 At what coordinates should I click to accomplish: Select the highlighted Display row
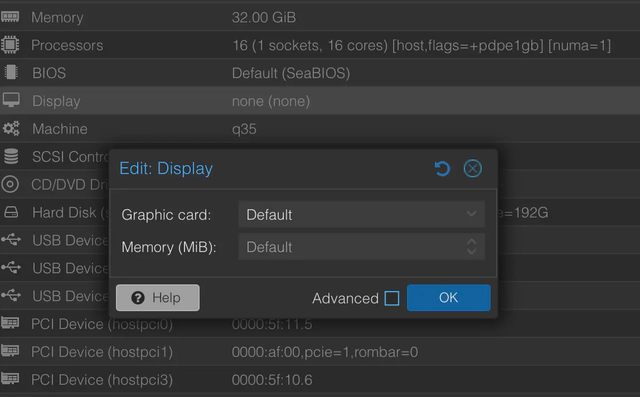(320, 101)
